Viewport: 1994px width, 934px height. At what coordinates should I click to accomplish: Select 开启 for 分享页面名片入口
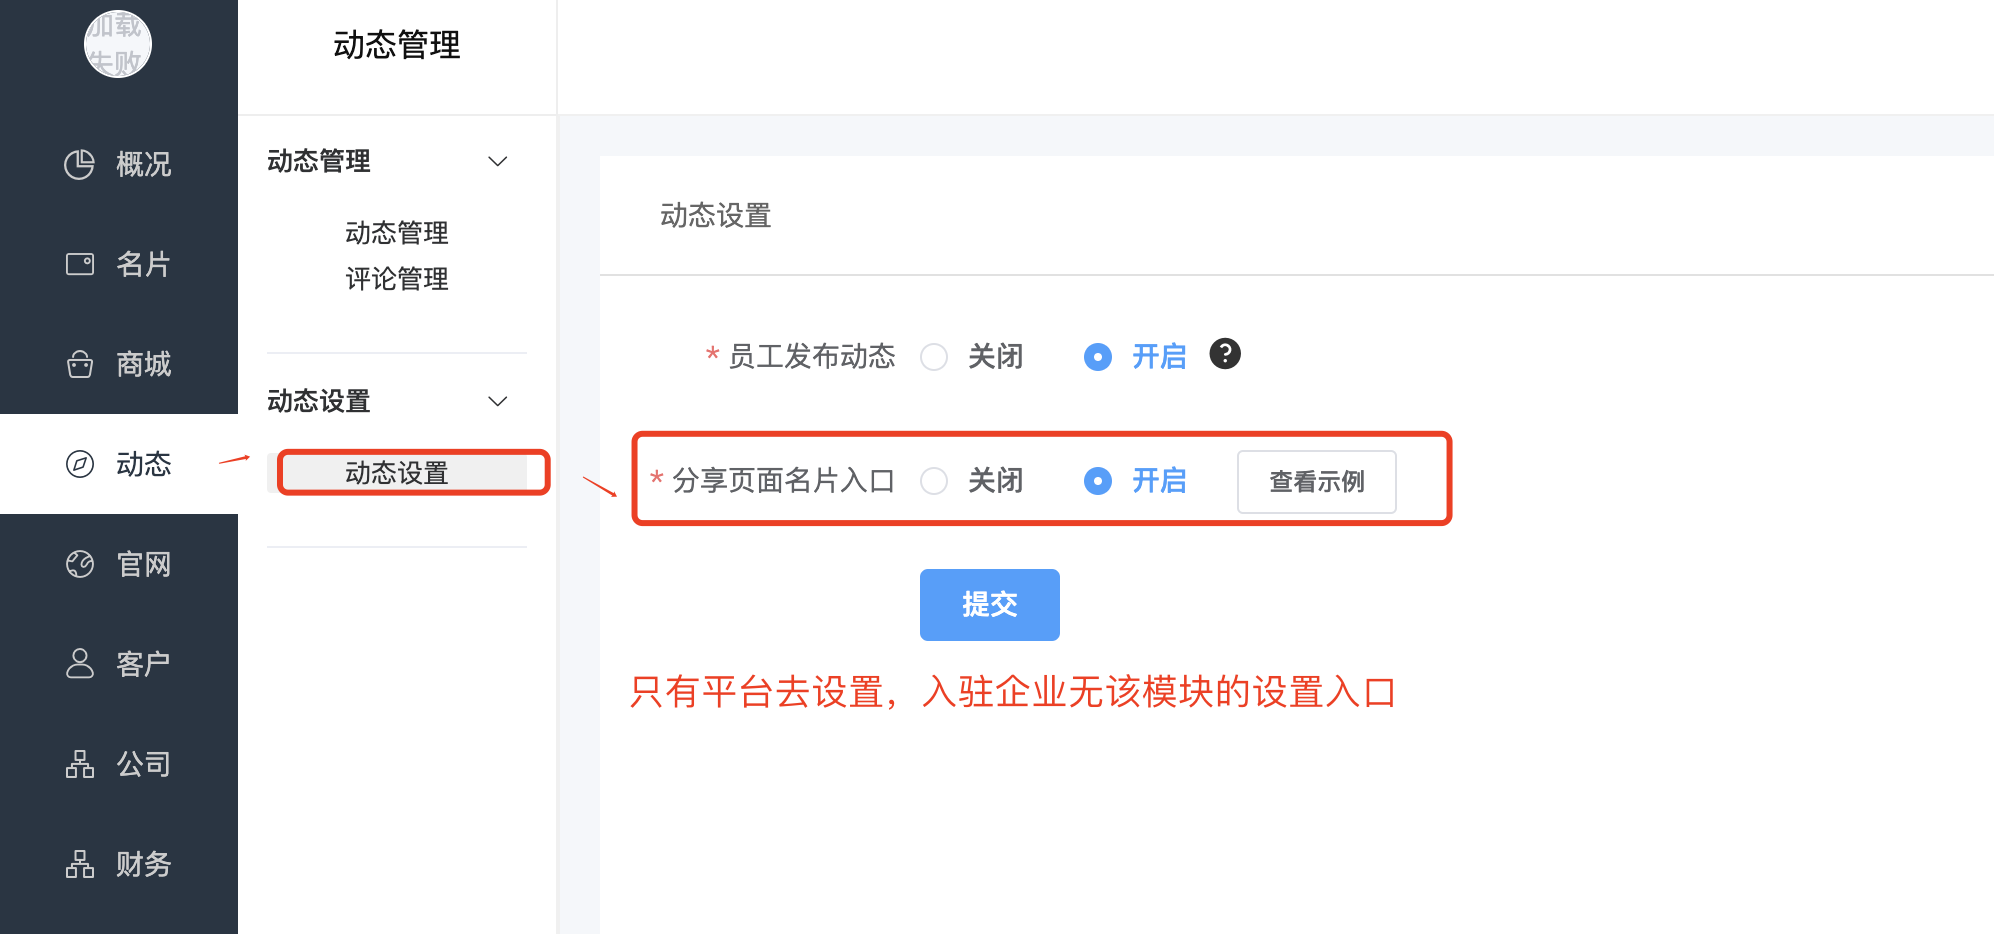[x=1098, y=481]
